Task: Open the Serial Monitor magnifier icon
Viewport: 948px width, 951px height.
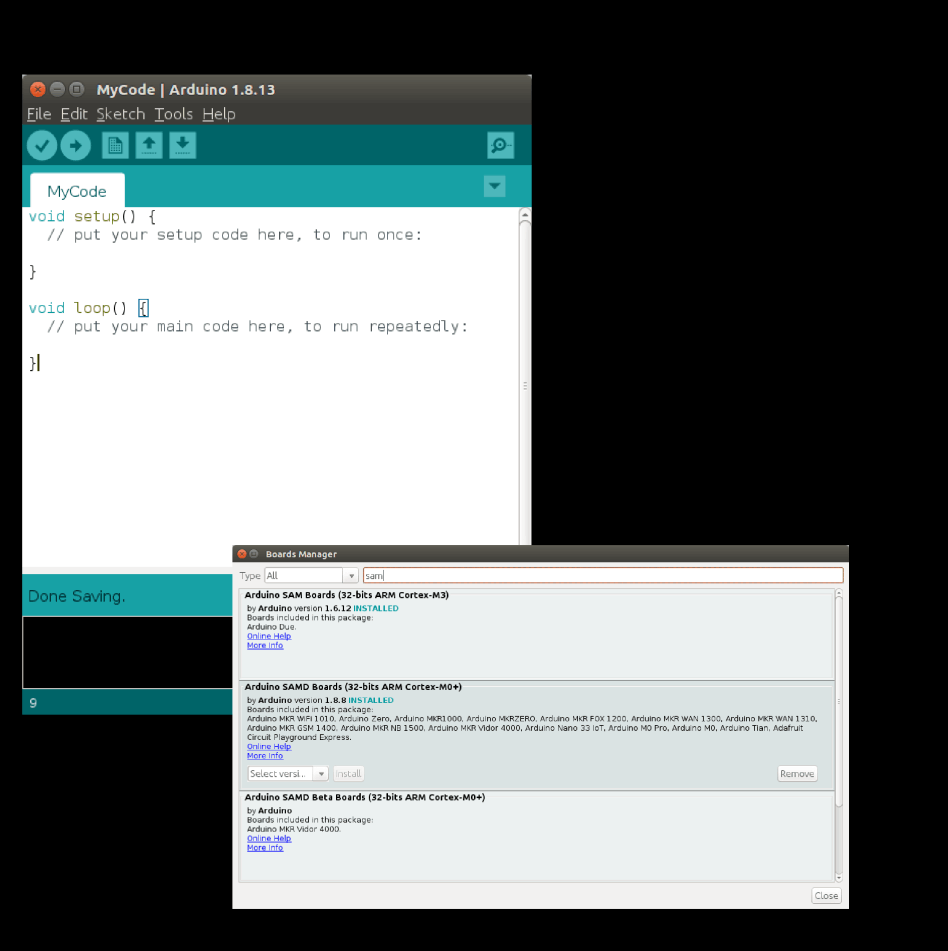Action: click(500, 146)
